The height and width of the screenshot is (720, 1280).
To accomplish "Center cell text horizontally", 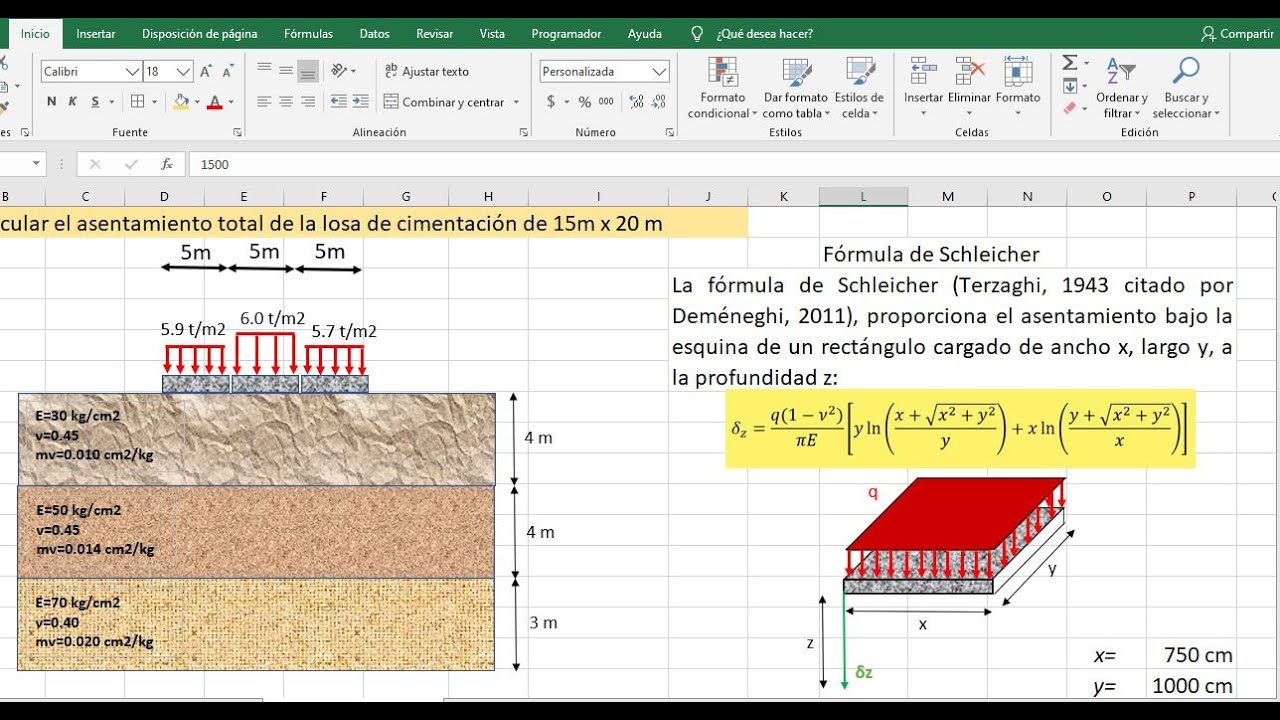I will click(286, 102).
